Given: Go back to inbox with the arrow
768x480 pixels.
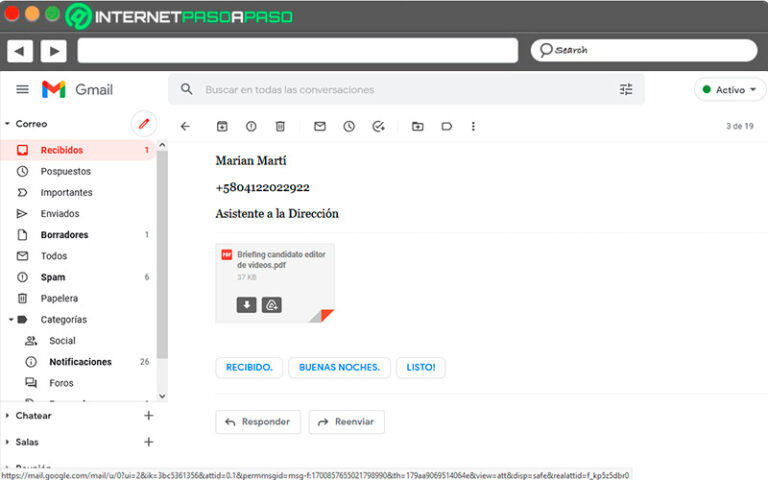Looking at the screenshot, I should tap(185, 126).
